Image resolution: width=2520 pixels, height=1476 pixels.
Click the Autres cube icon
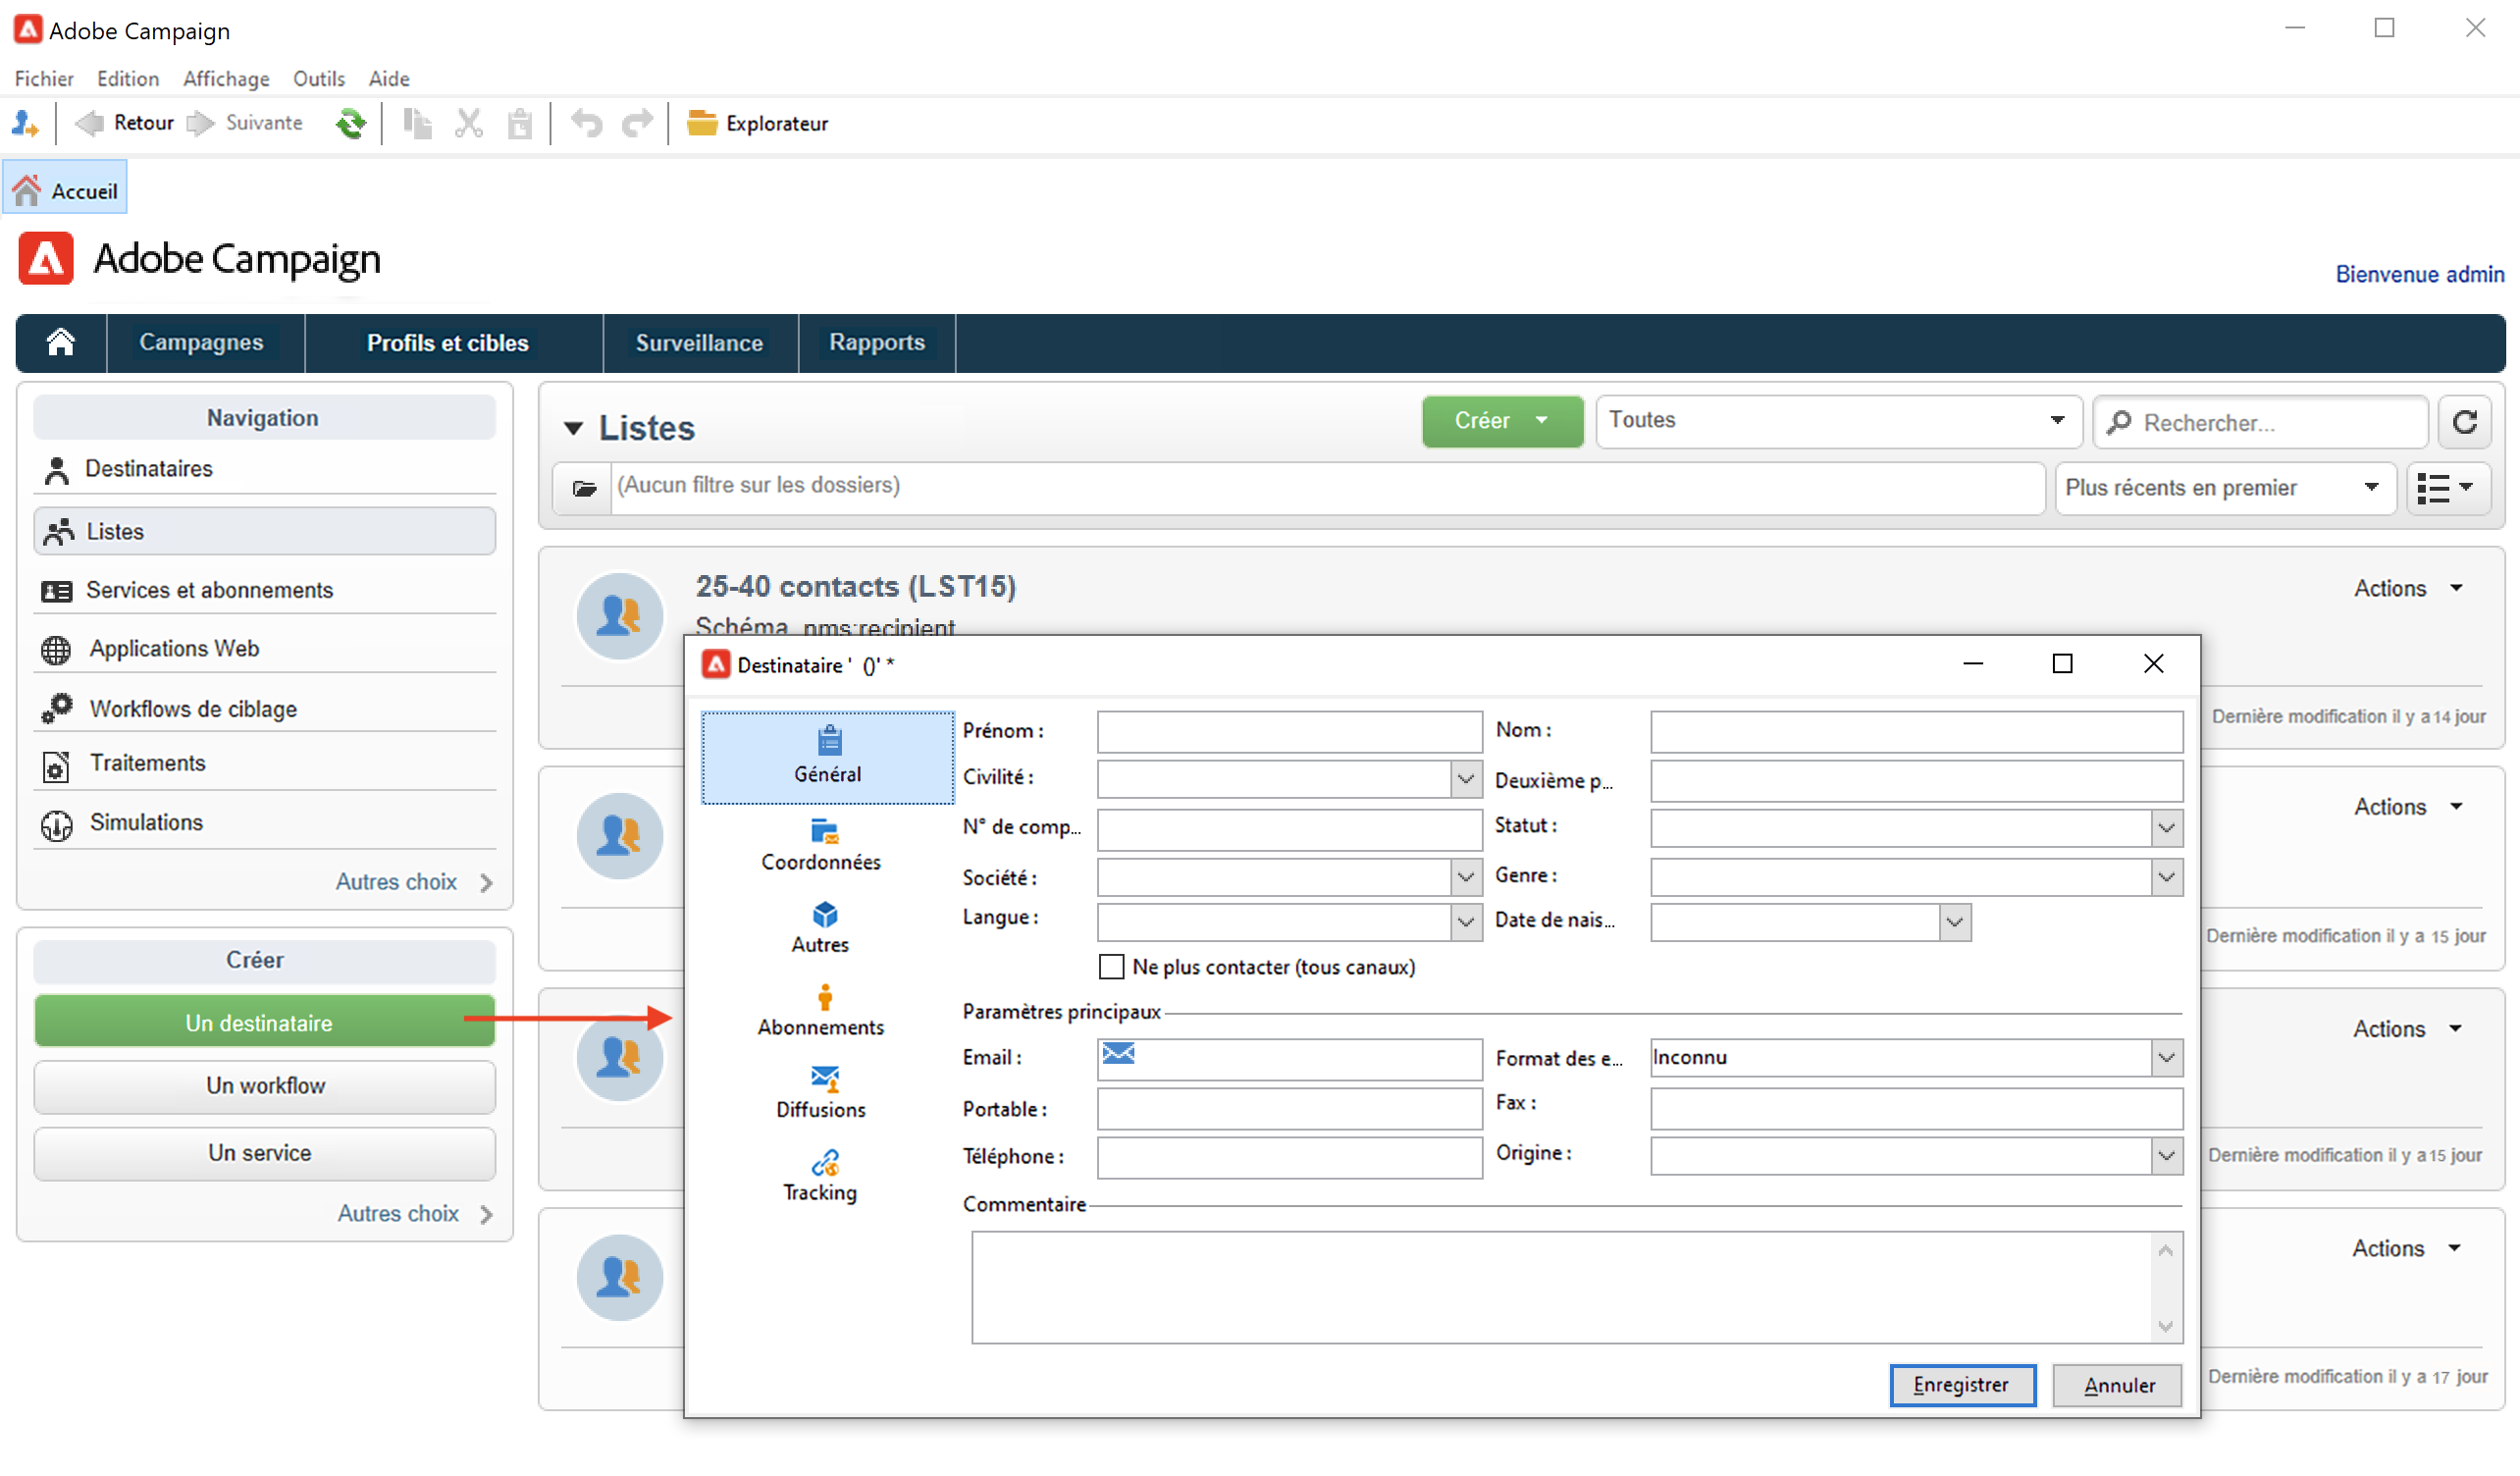824,914
